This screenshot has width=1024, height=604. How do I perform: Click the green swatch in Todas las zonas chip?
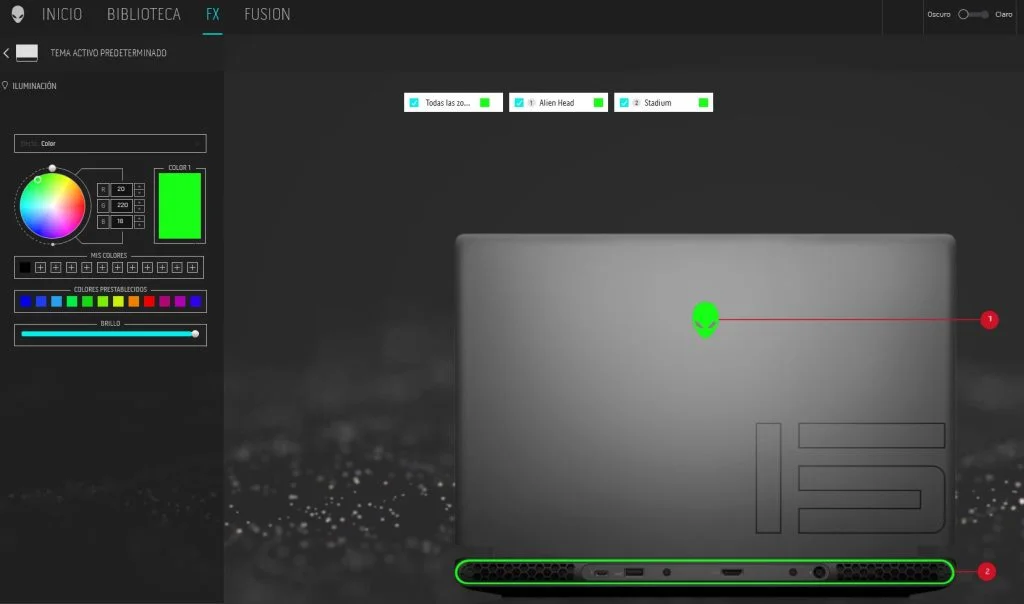pyautogui.click(x=485, y=103)
